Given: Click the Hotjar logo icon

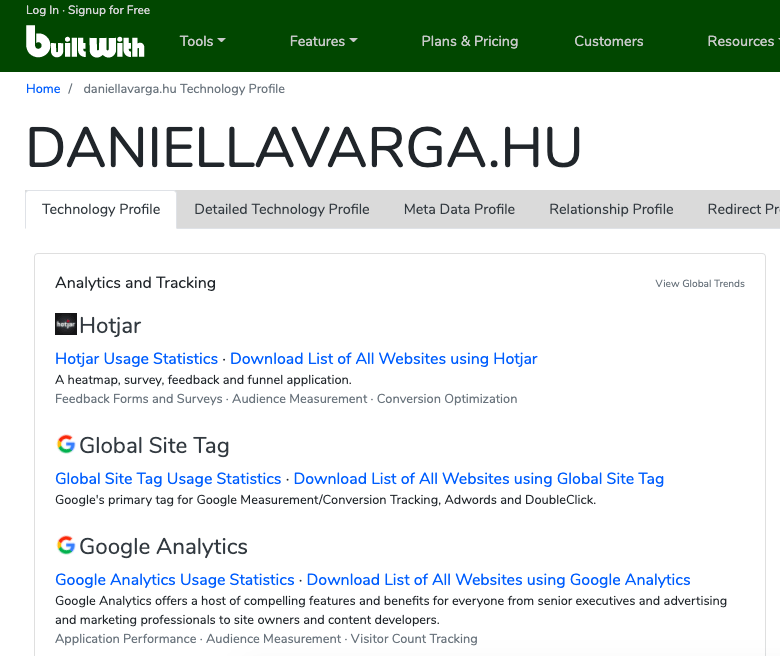Looking at the screenshot, I should (x=66, y=324).
